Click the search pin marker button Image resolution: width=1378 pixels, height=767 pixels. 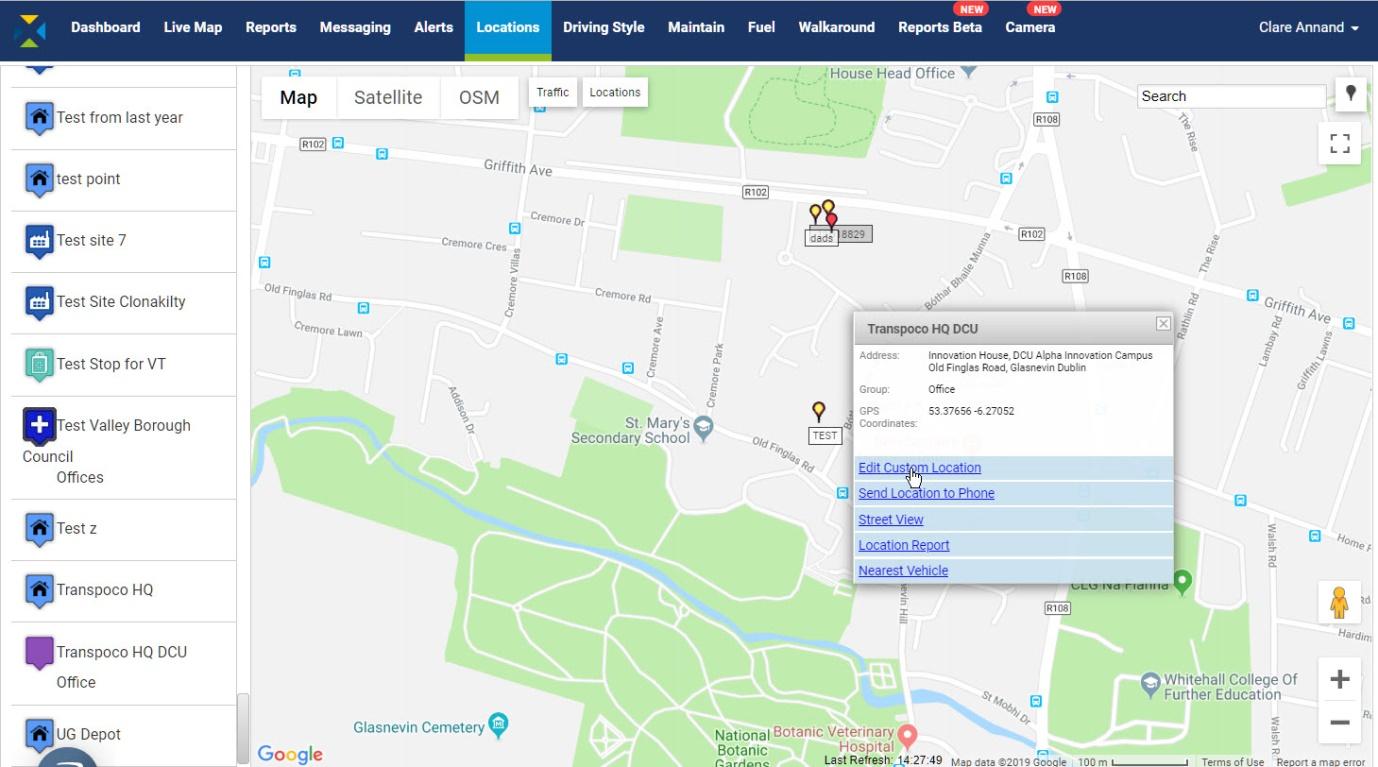click(x=1351, y=94)
